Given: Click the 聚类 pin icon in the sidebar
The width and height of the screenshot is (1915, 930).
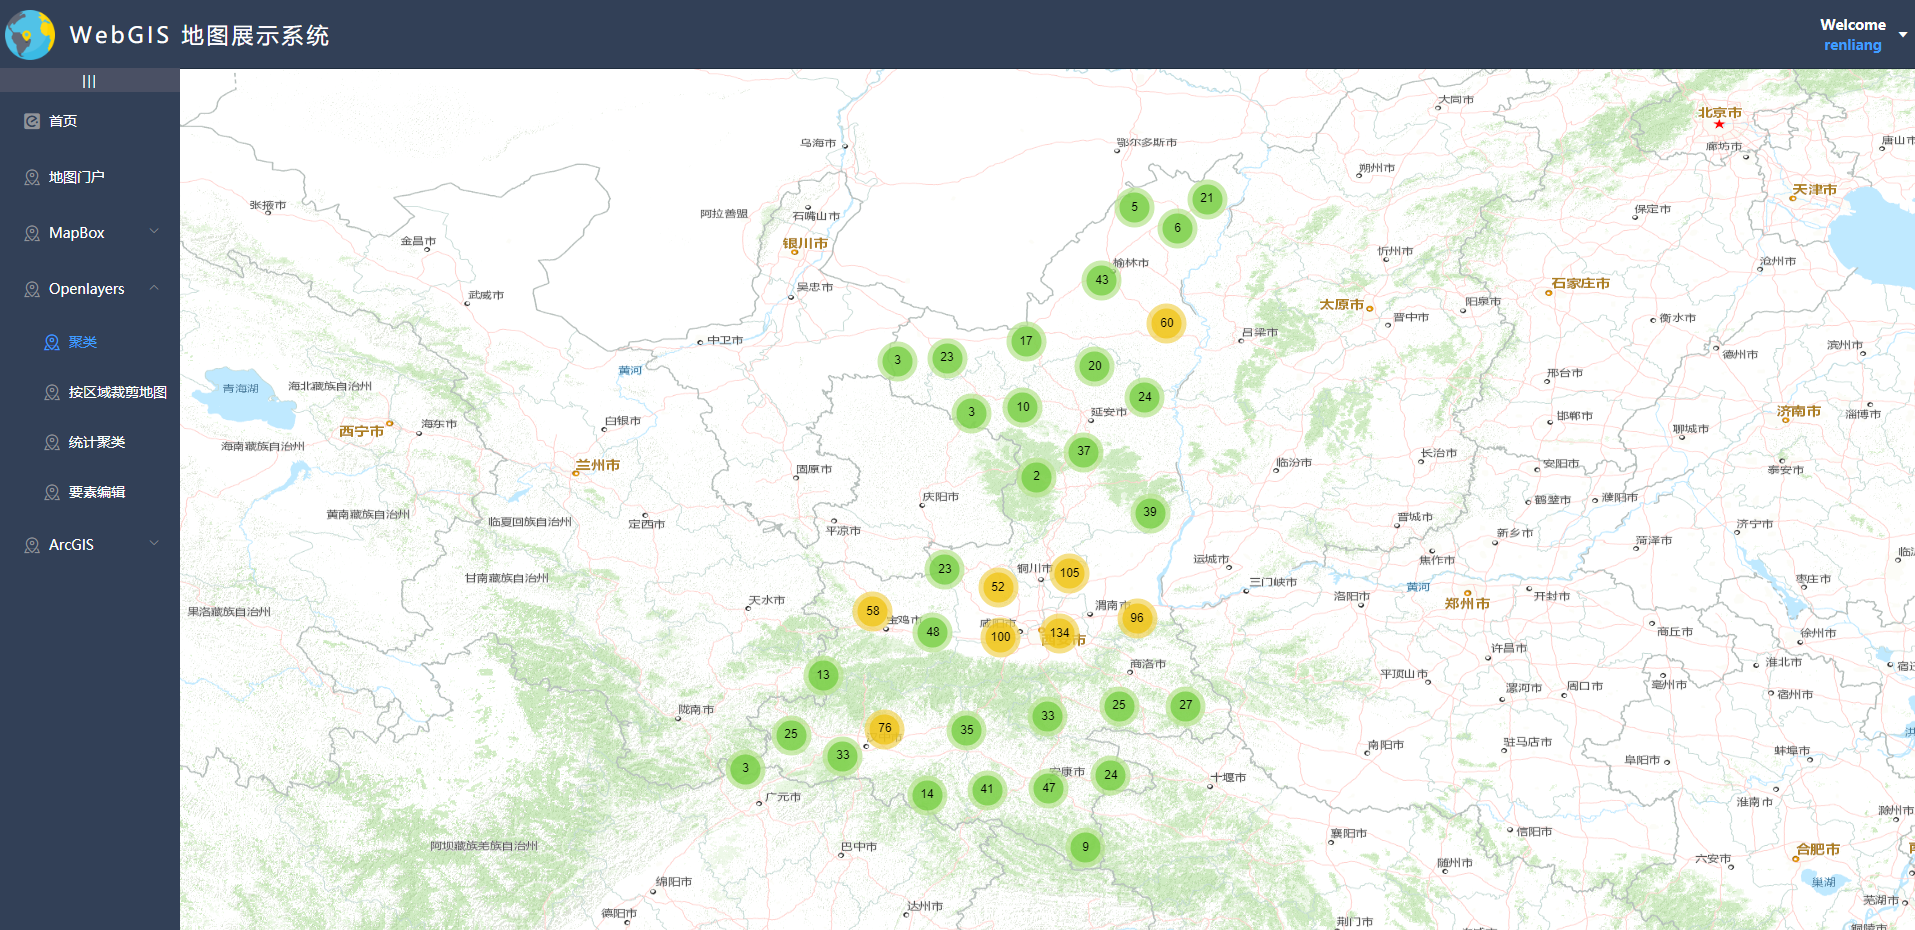Looking at the screenshot, I should click(52, 342).
